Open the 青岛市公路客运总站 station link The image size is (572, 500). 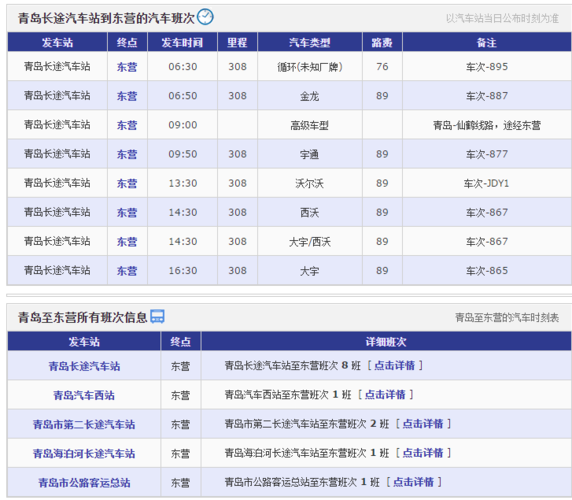pos(84,482)
